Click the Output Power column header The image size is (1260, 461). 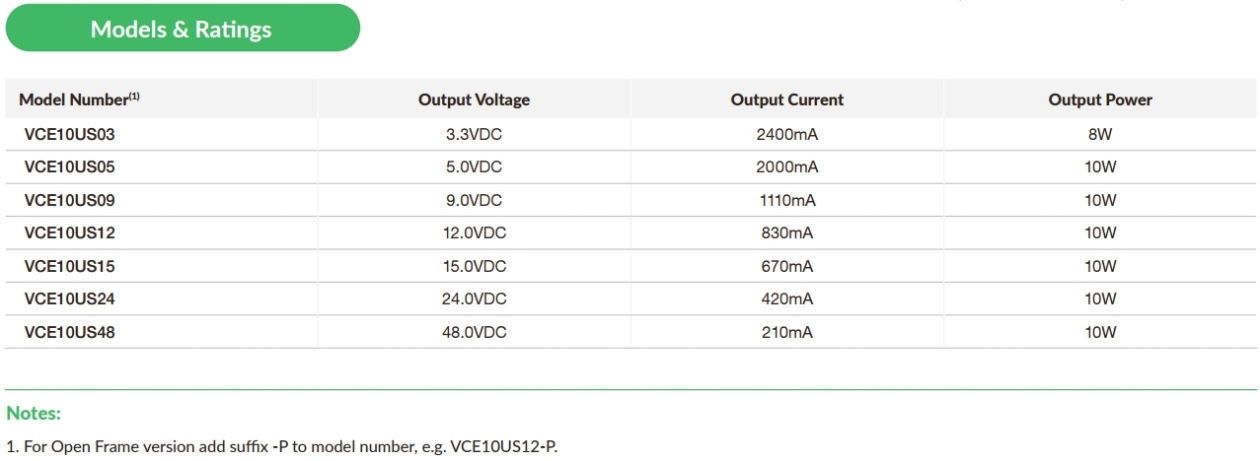coord(1100,100)
